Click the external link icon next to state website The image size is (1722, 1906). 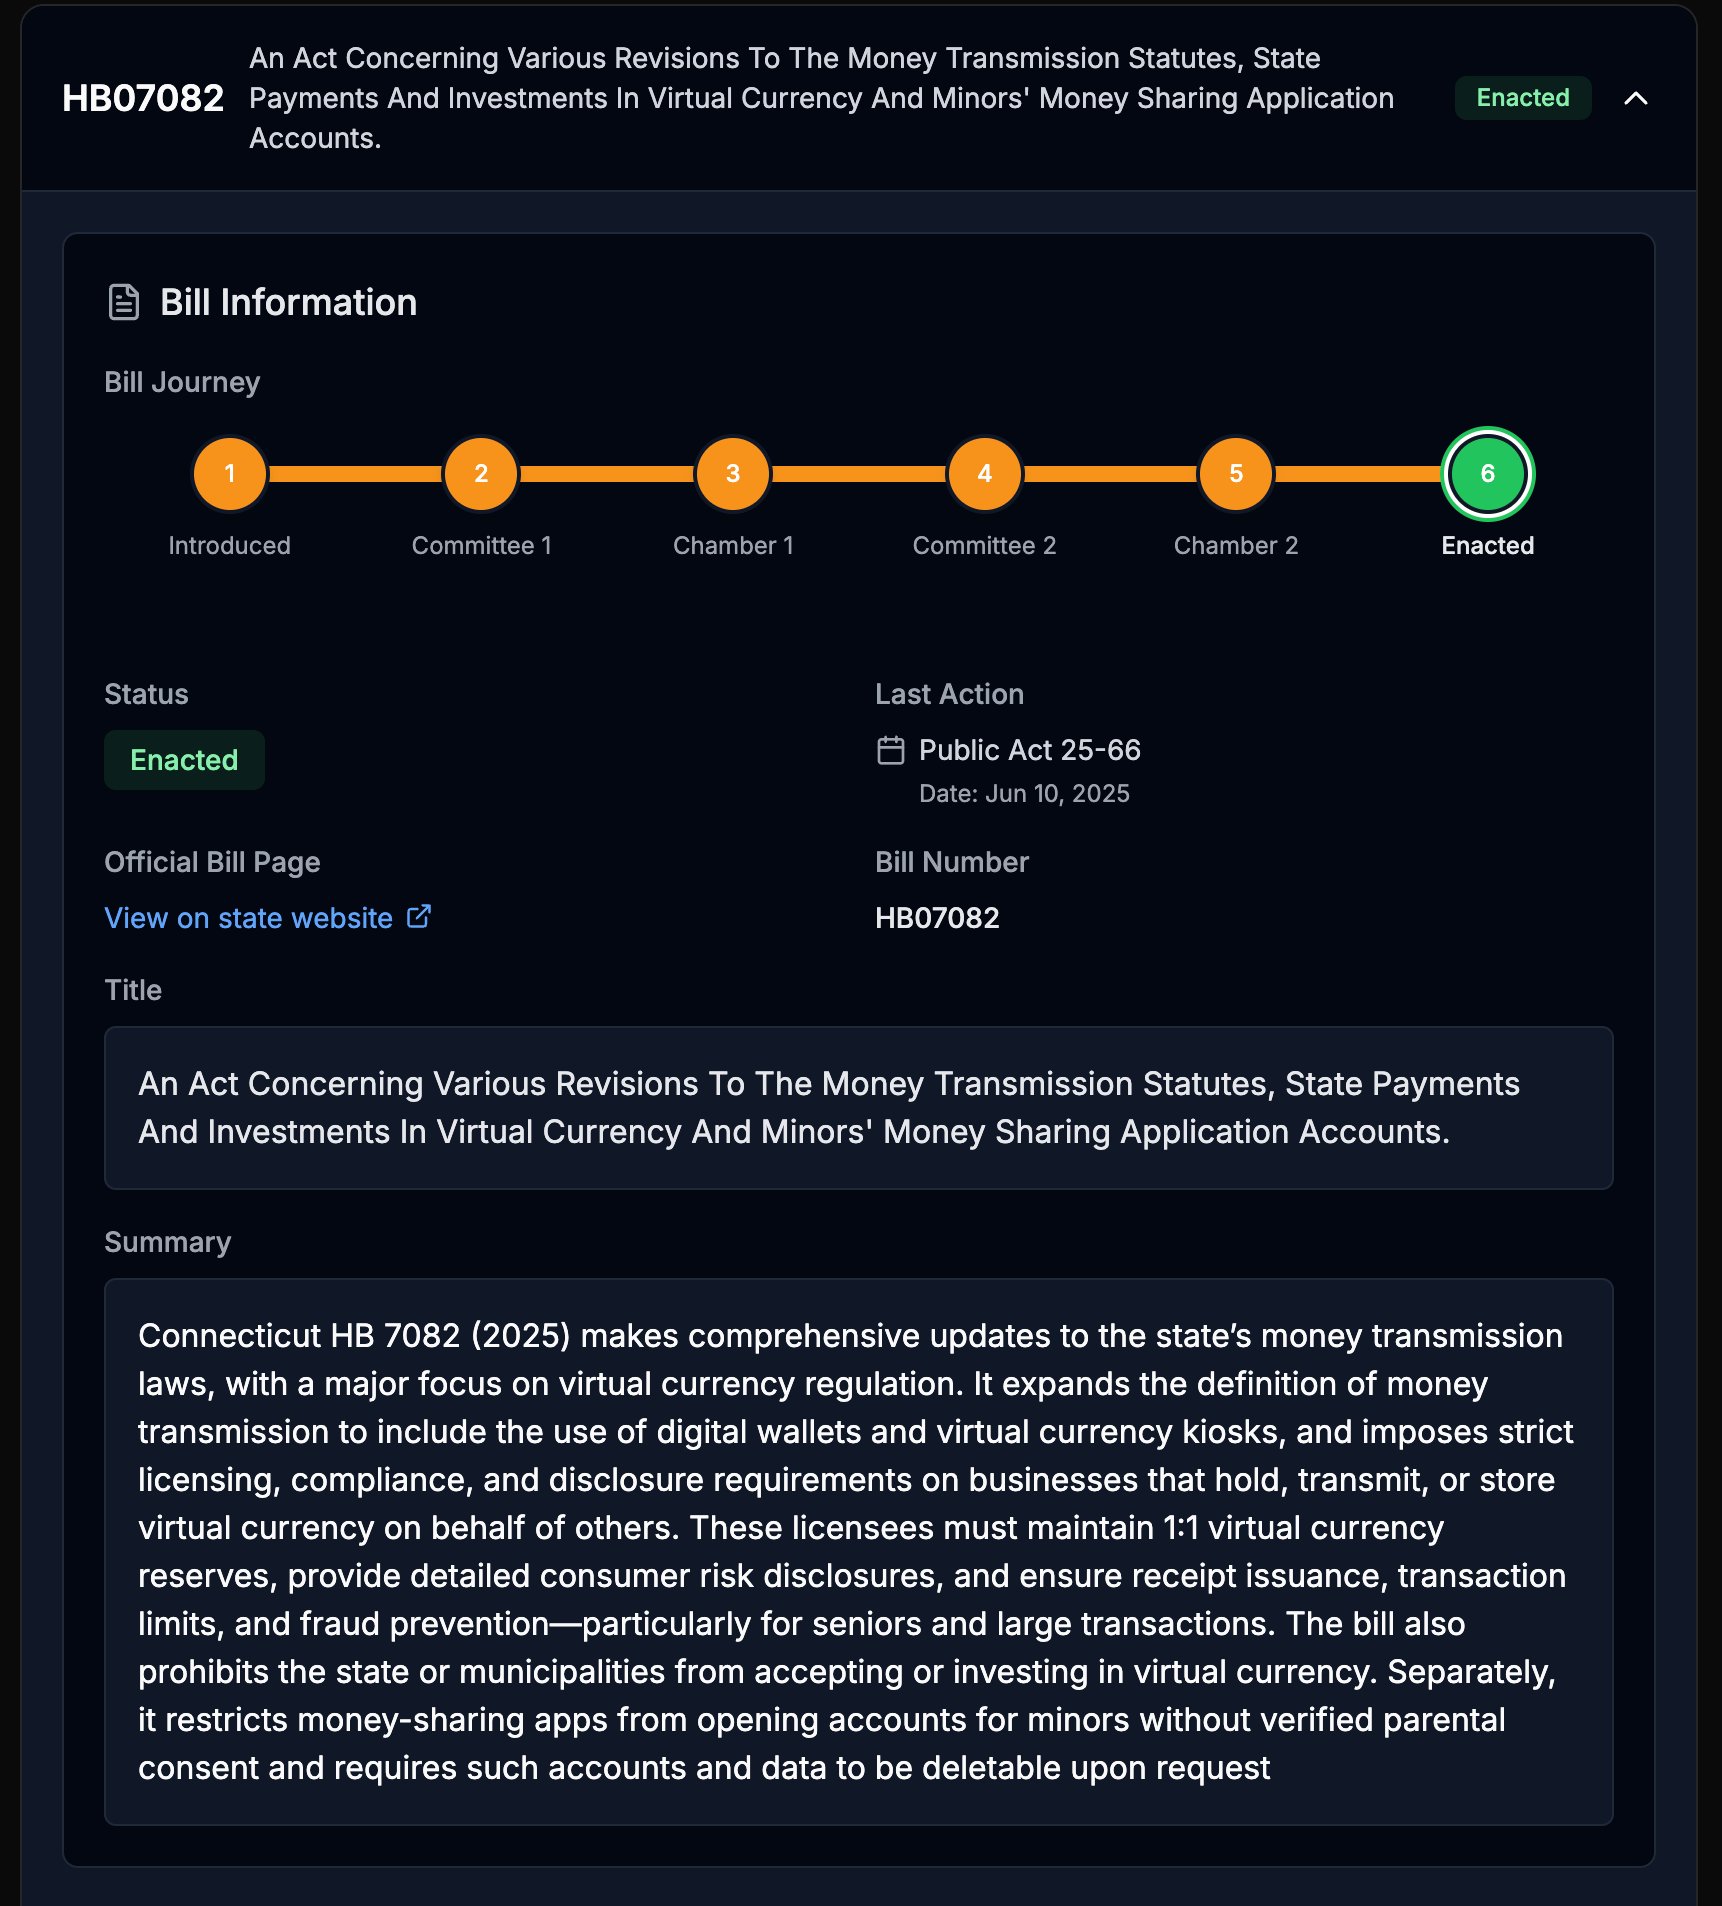[419, 916]
